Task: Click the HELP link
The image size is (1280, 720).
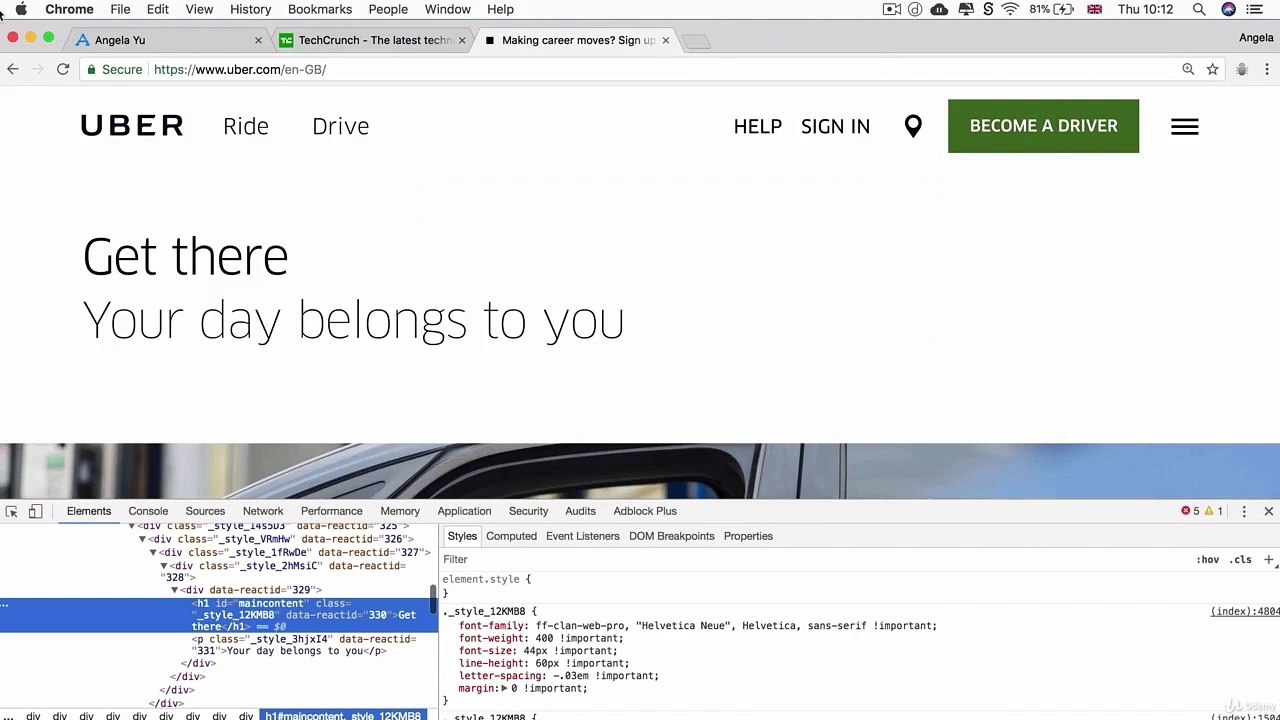Action: pos(757,126)
